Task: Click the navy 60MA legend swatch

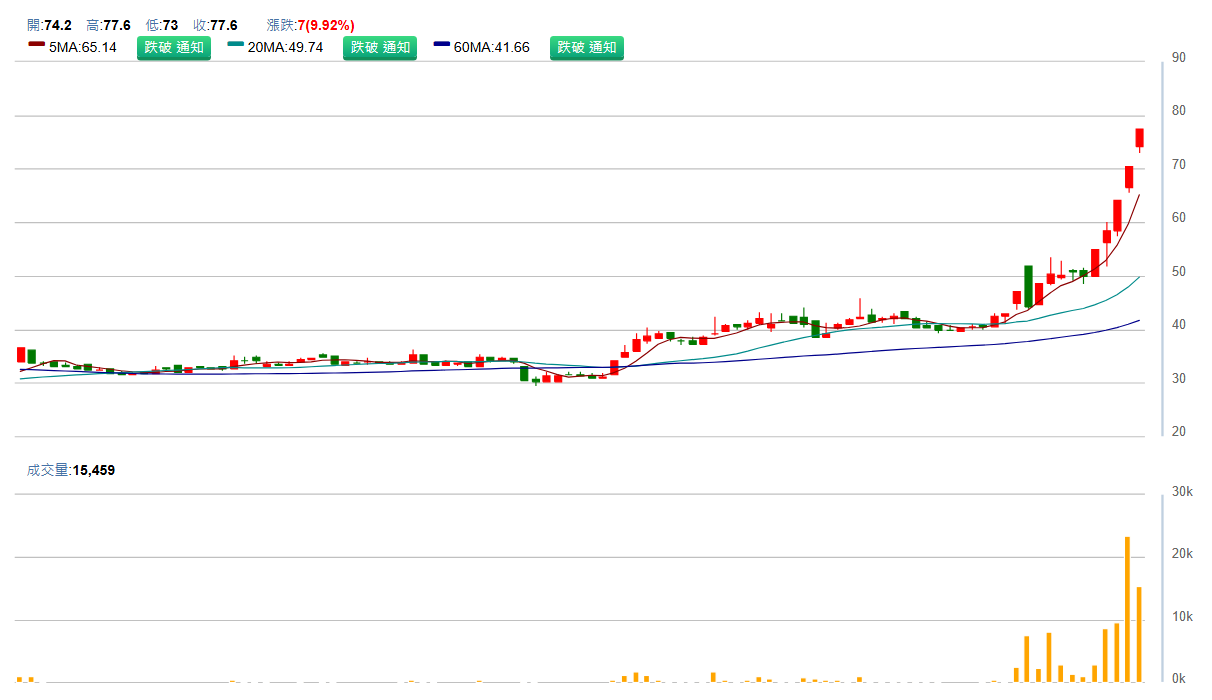Action: tap(442, 45)
